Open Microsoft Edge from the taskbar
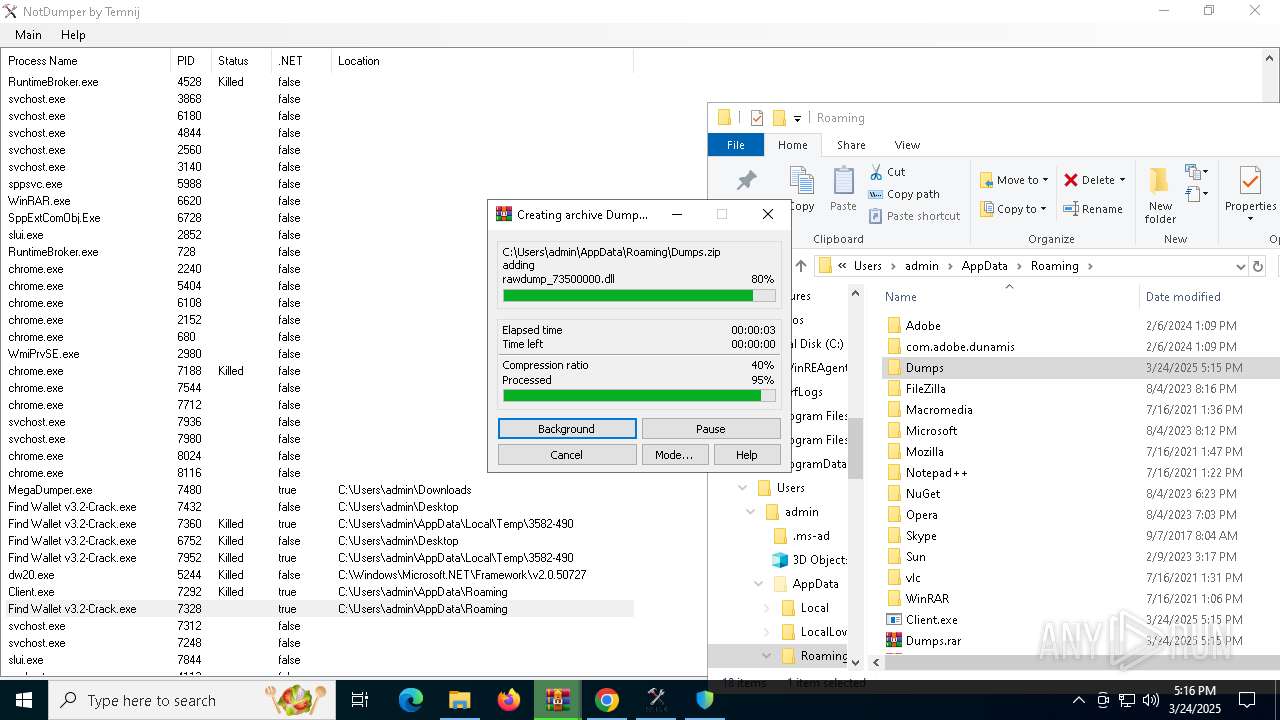 (411, 700)
